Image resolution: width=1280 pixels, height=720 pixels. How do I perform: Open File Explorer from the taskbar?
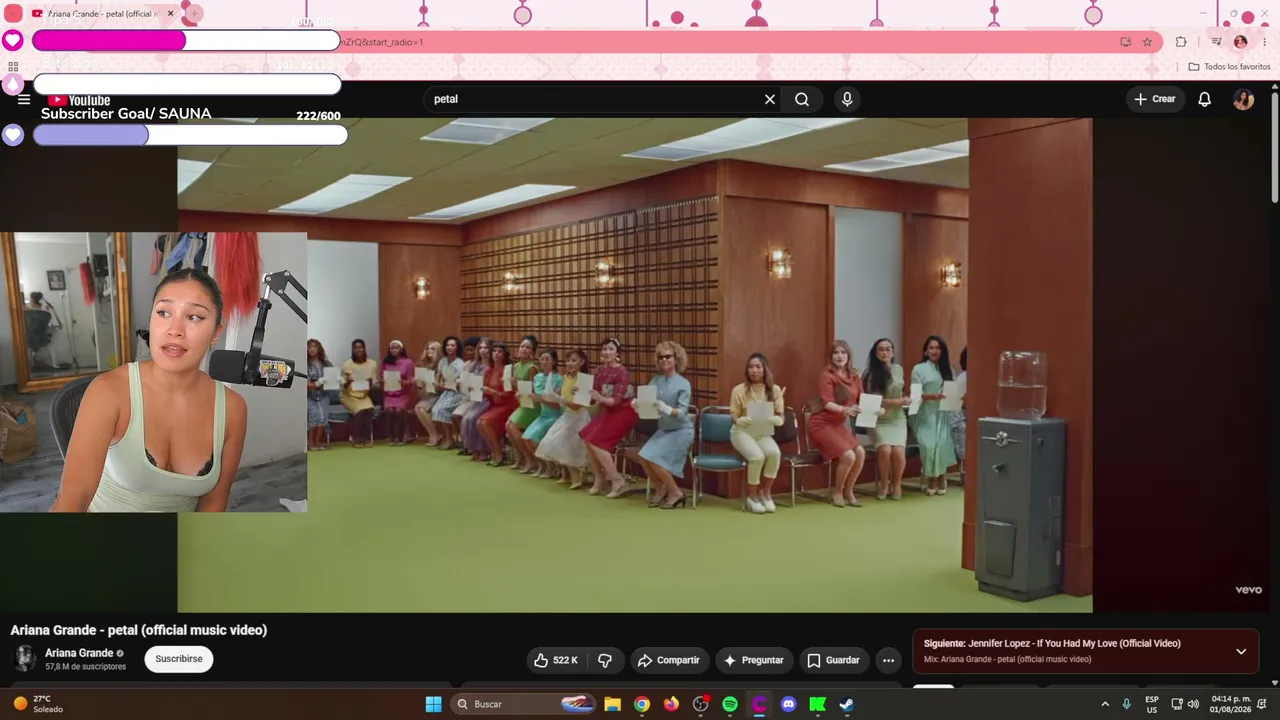tap(612, 704)
